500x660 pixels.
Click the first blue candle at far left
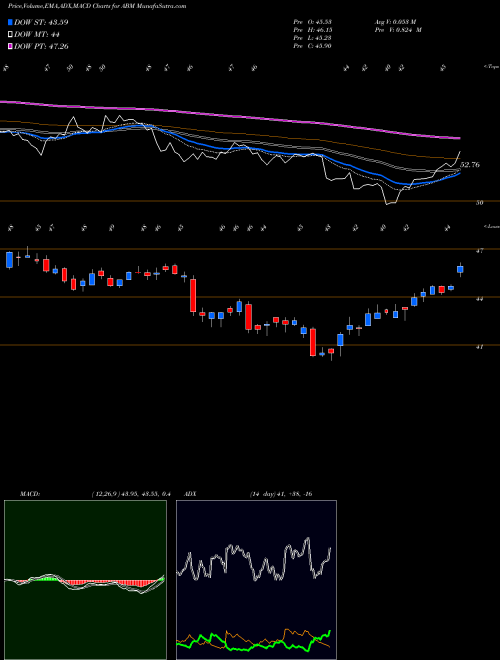coord(10,260)
